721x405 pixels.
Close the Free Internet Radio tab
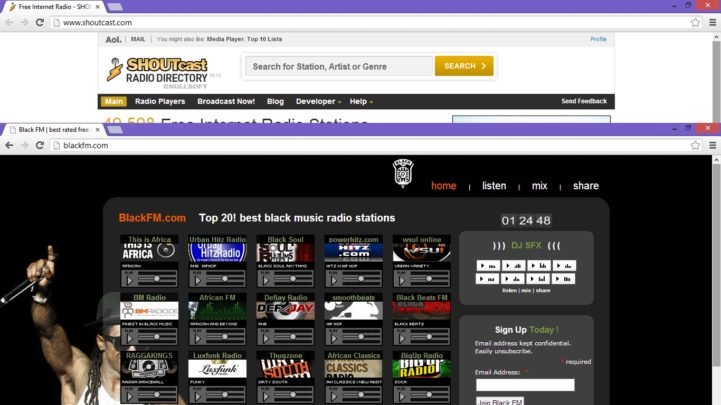point(97,7)
